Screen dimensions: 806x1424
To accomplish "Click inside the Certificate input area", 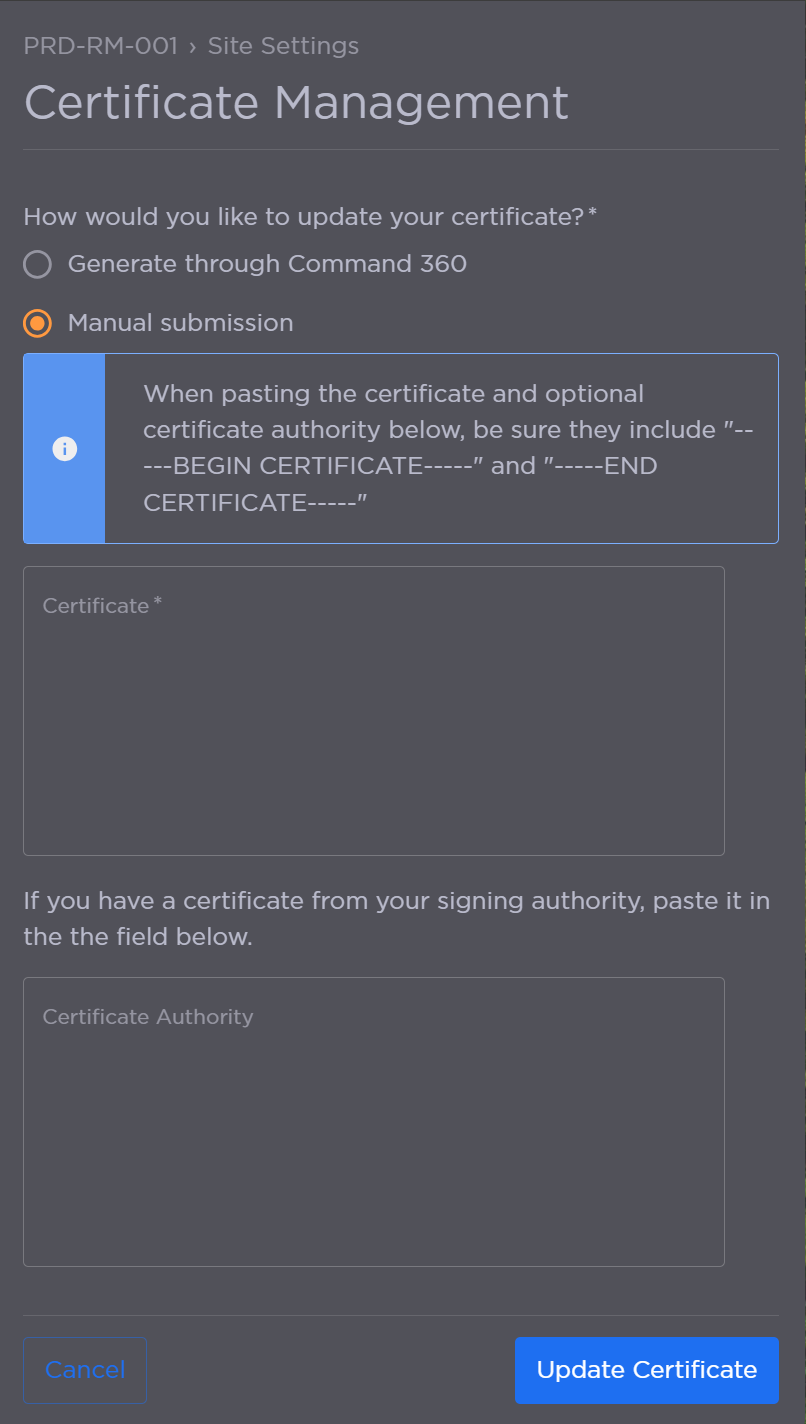I will [x=373, y=710].
